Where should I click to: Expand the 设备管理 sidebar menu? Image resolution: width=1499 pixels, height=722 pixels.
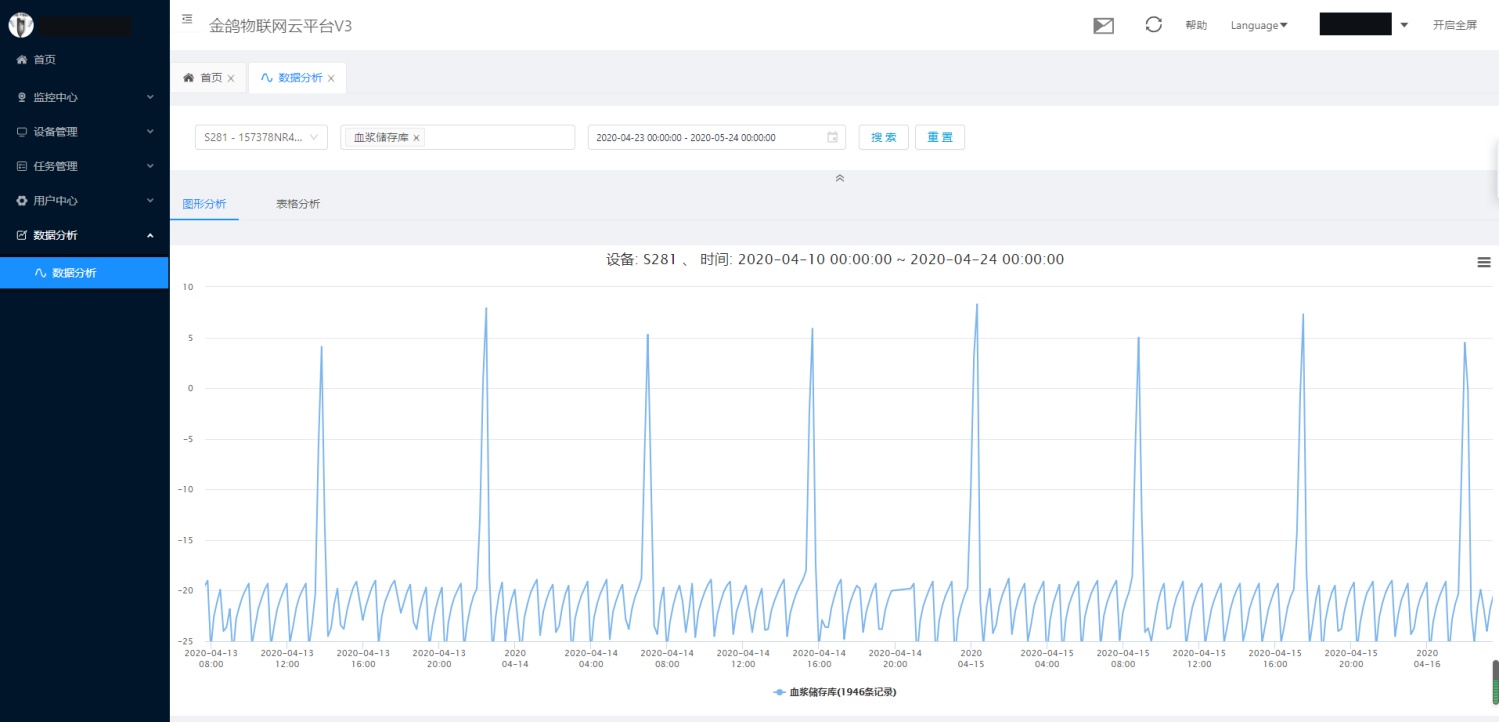pyautogui.click(x=84, y=132)
